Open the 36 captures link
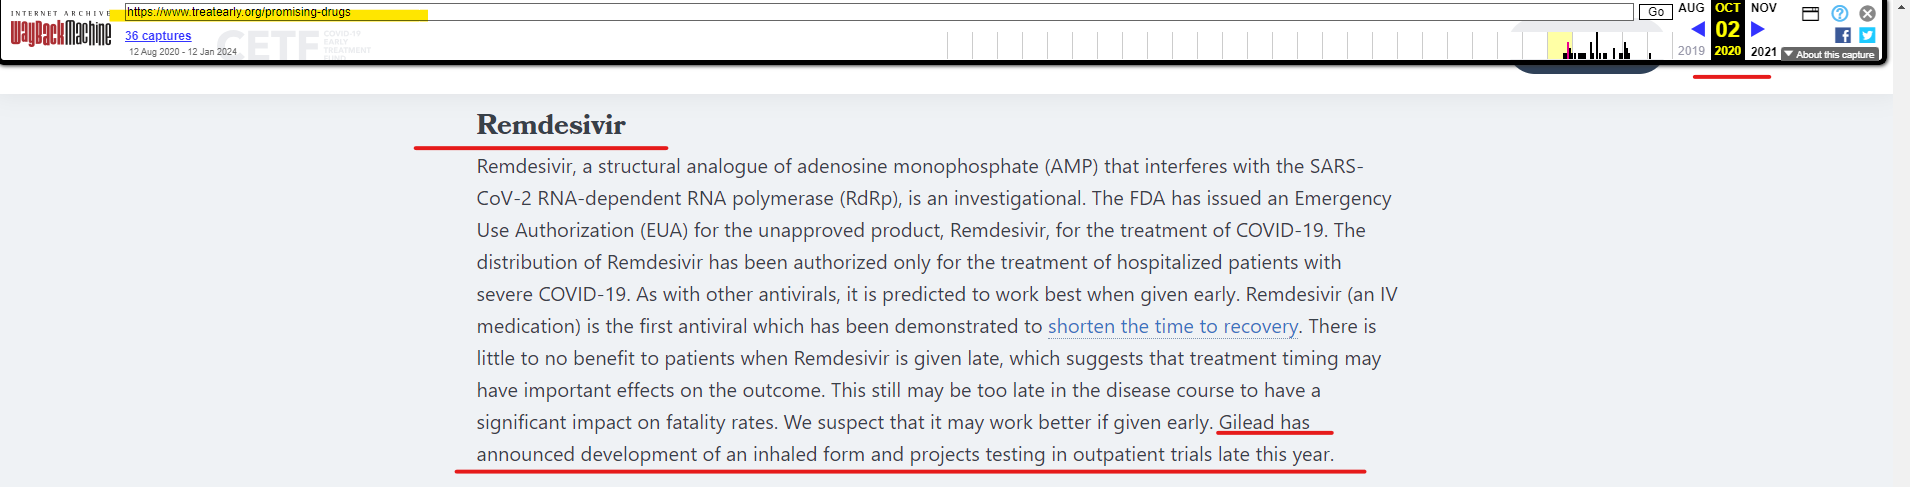This screenshot has height=487, width=1910. (x=158, y=36)
